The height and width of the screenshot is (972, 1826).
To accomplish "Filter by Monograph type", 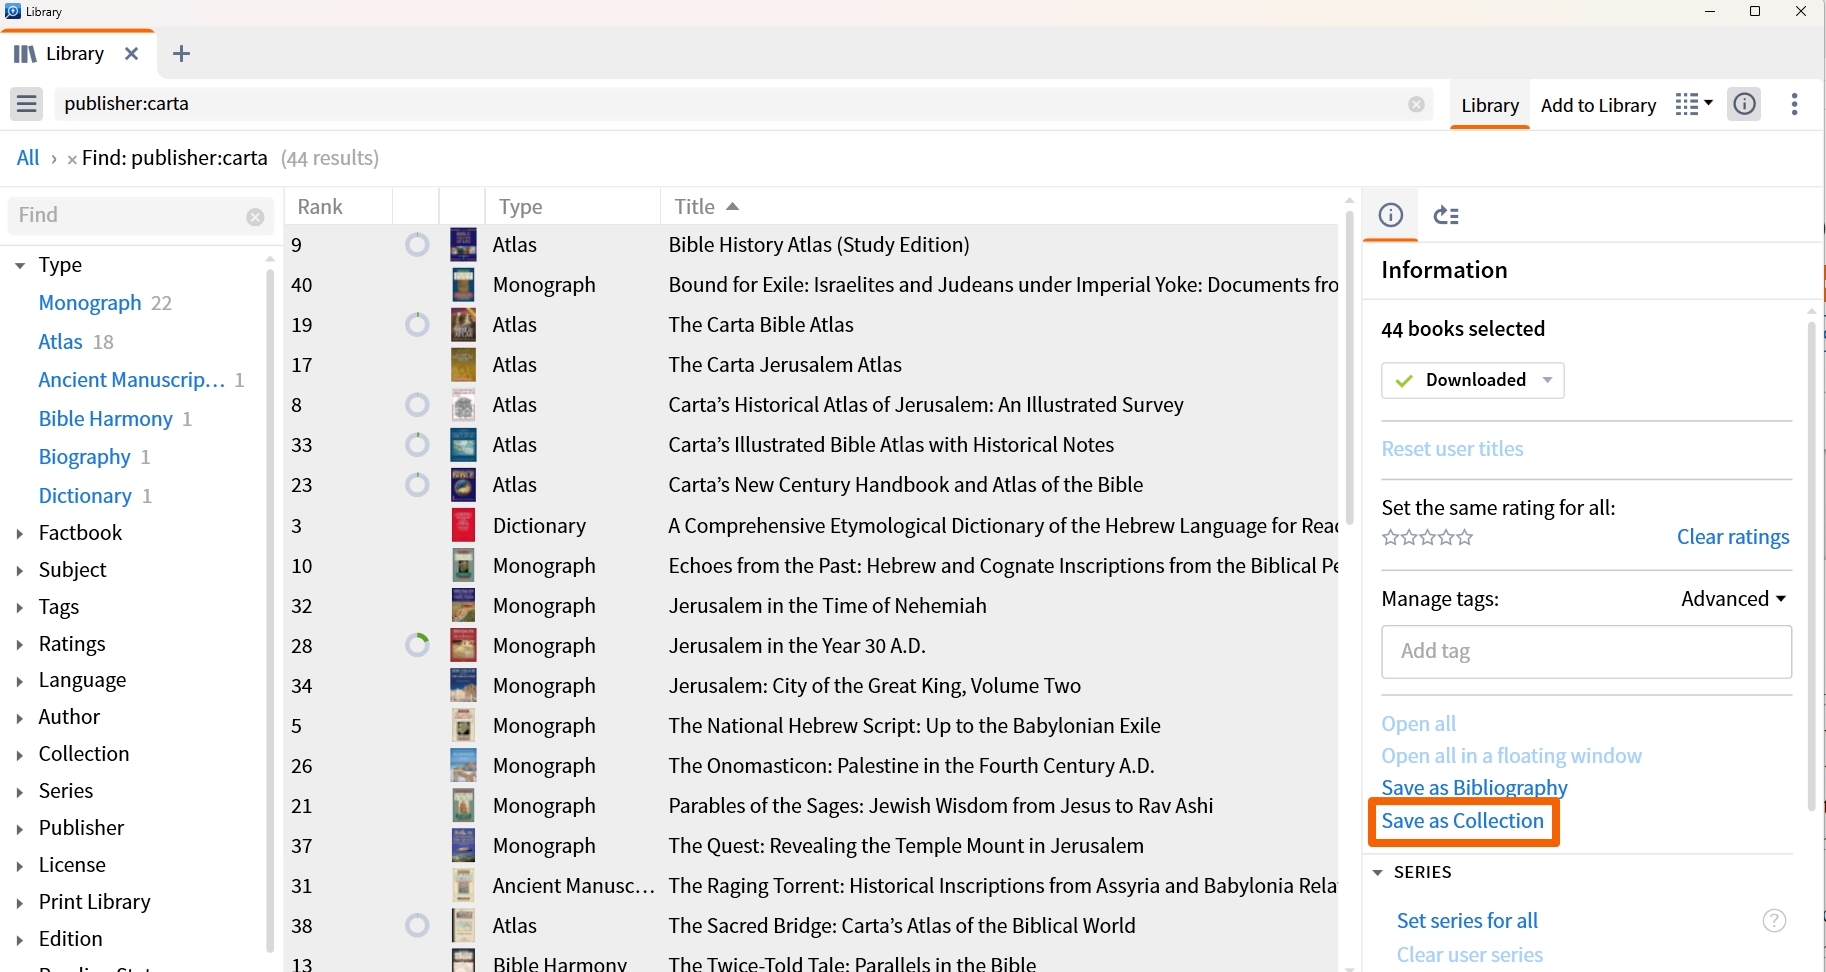I will (90, 303).
